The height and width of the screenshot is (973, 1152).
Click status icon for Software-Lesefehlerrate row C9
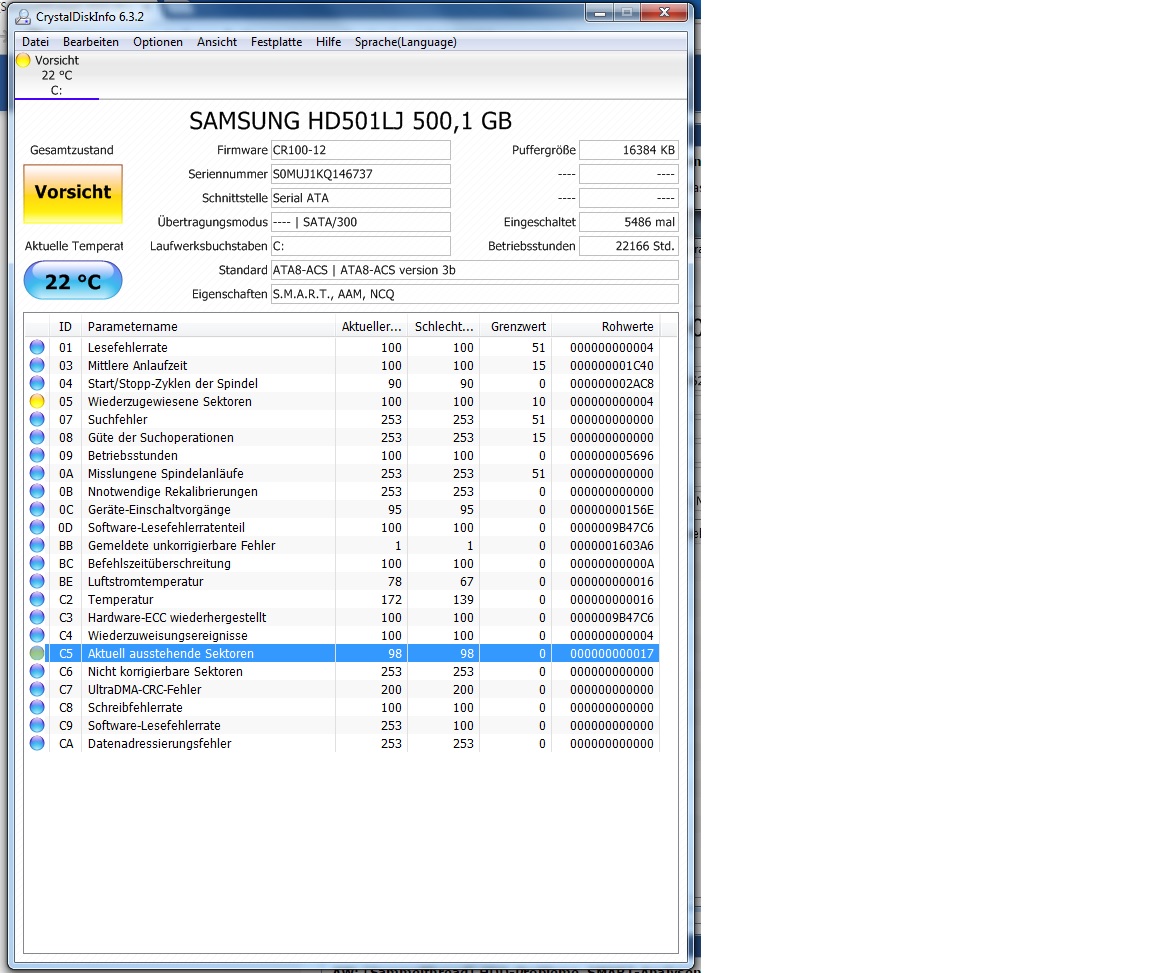pyautogui.click(x=37, y=725)
